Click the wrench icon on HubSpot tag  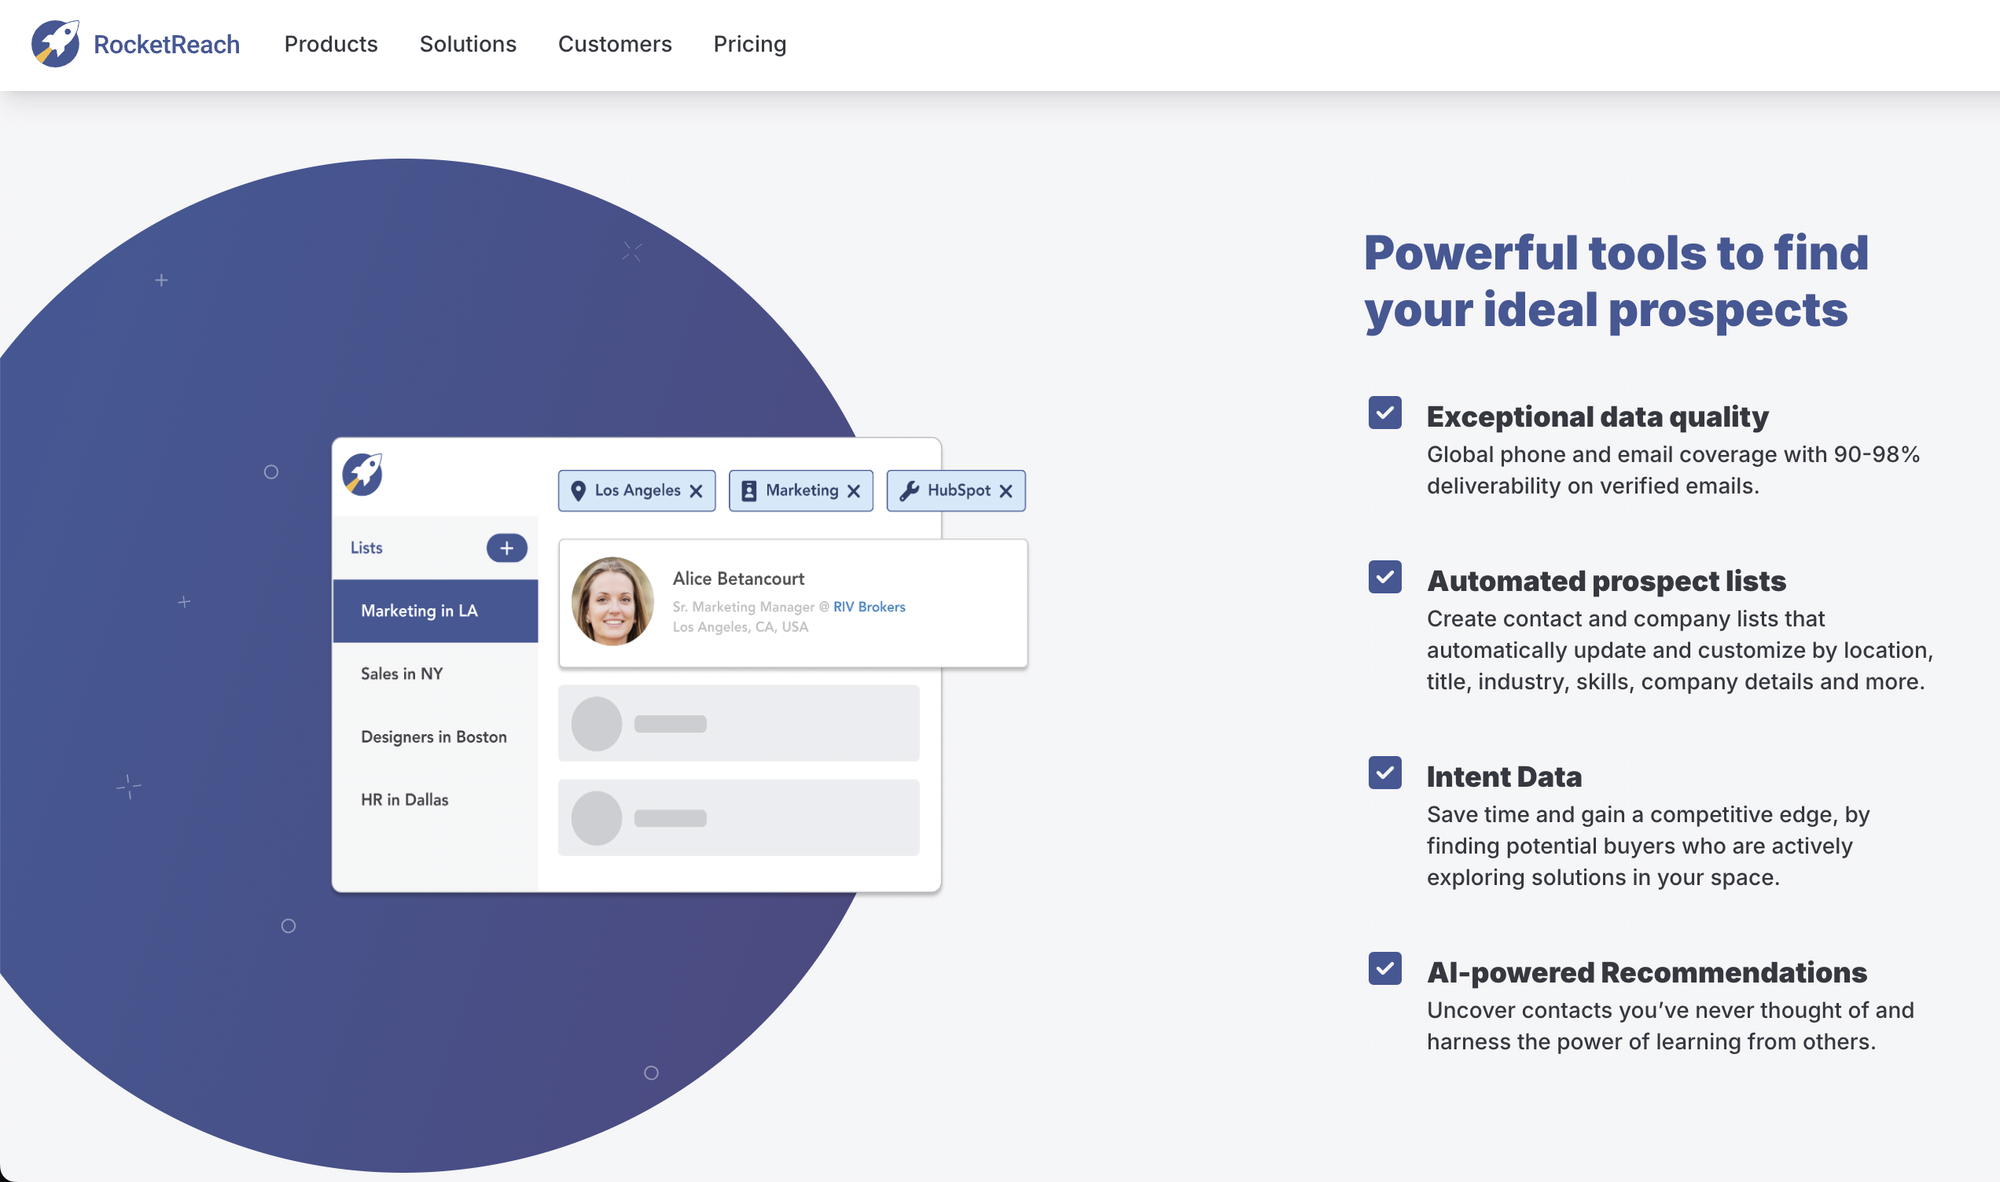point(909,491)
